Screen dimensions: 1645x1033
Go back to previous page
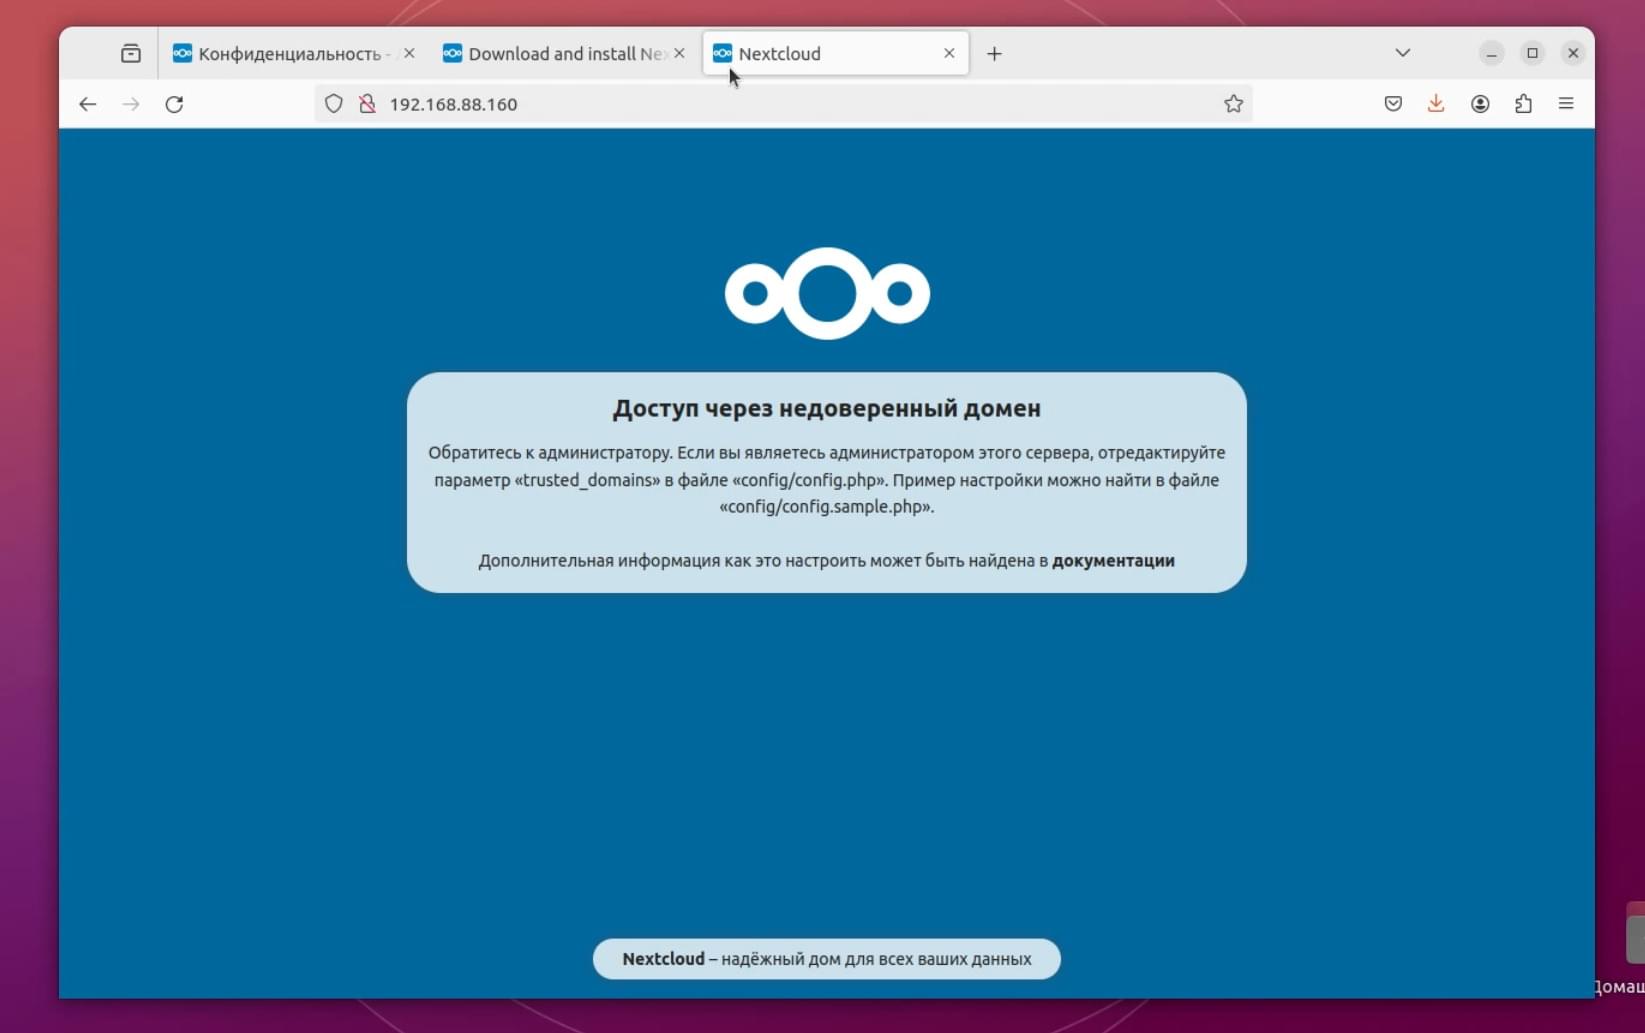88,104
